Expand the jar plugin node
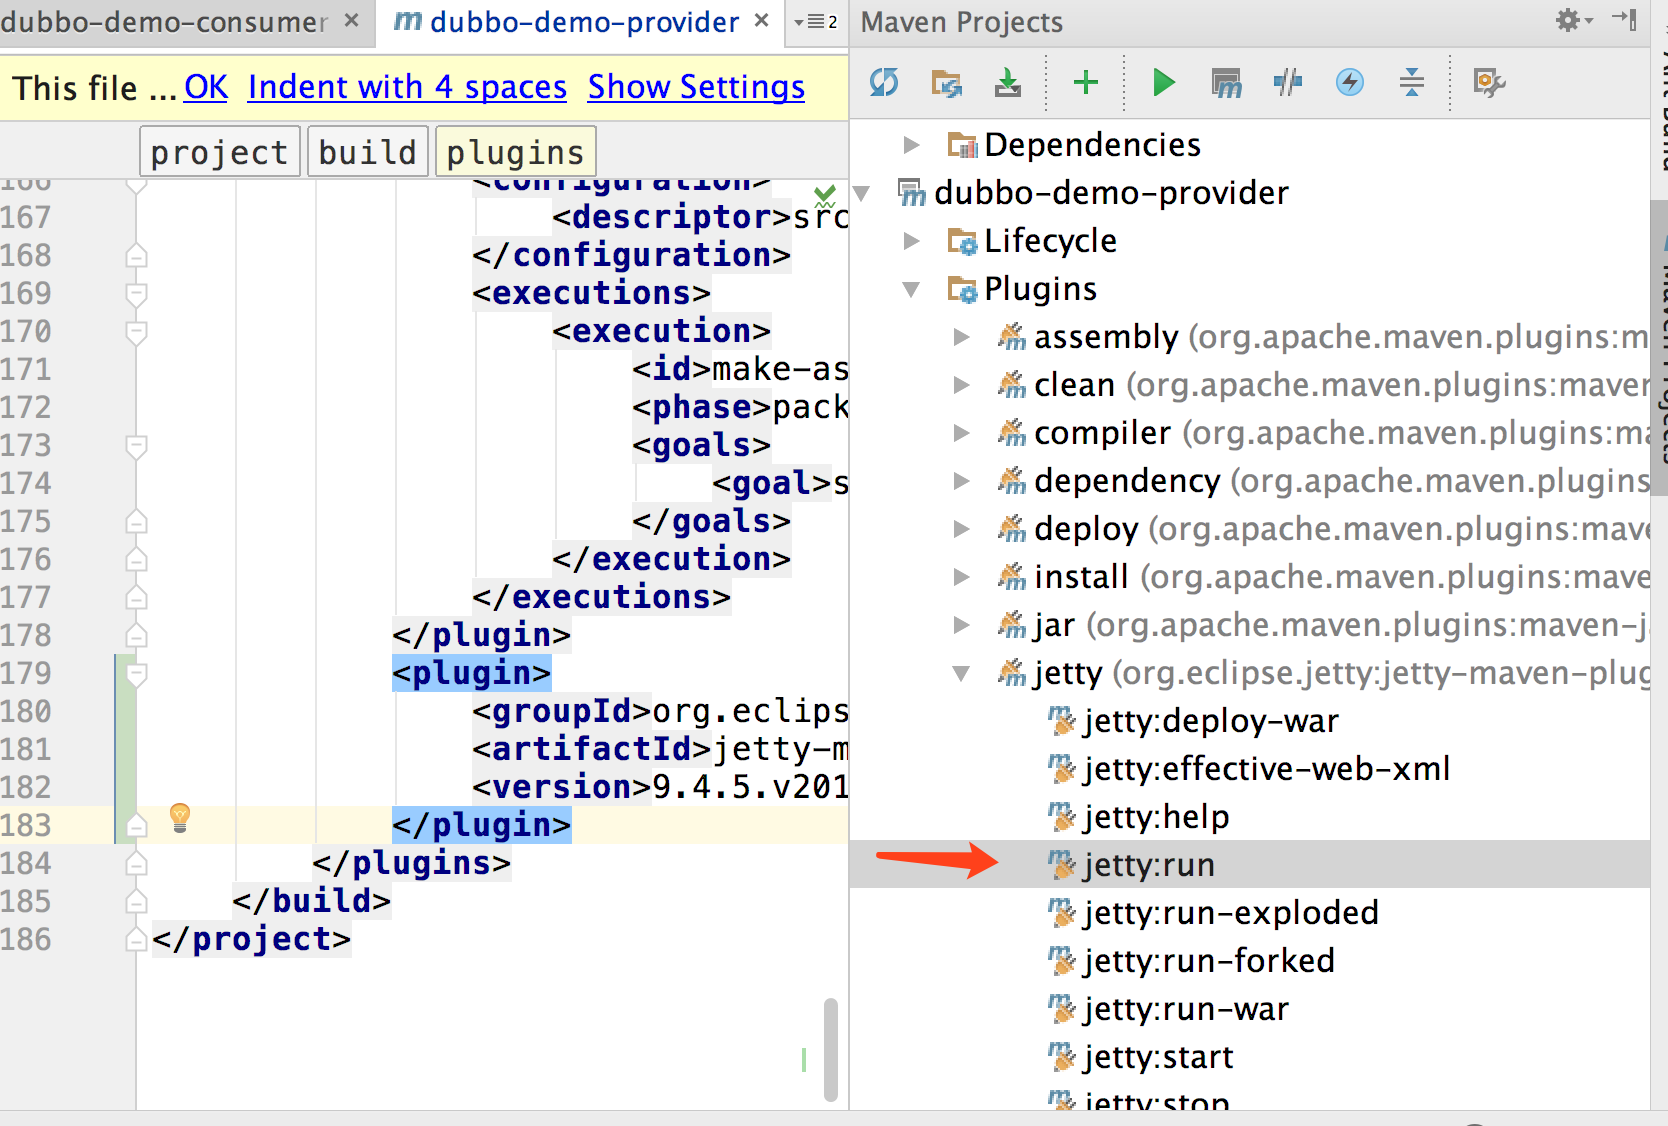This screenshot has width=1668, height=1126. pos(961,625)
